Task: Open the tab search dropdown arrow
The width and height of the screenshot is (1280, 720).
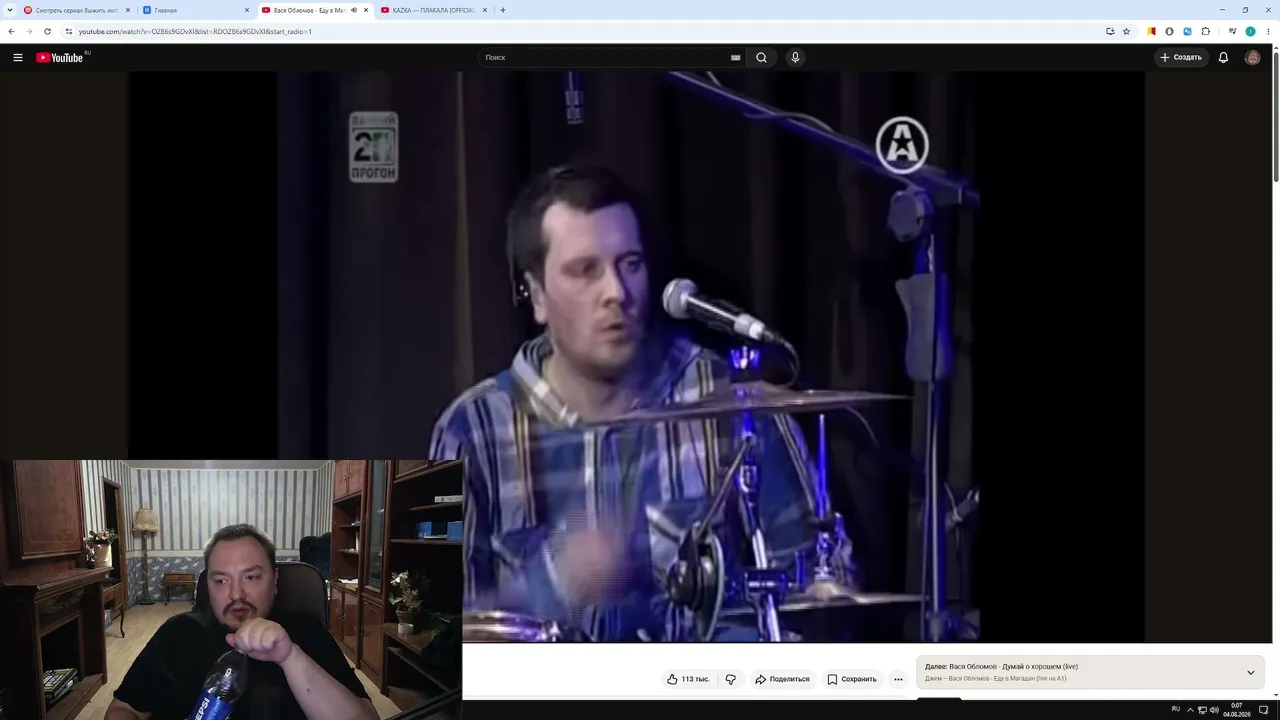Action: click(x=8, y=10)
